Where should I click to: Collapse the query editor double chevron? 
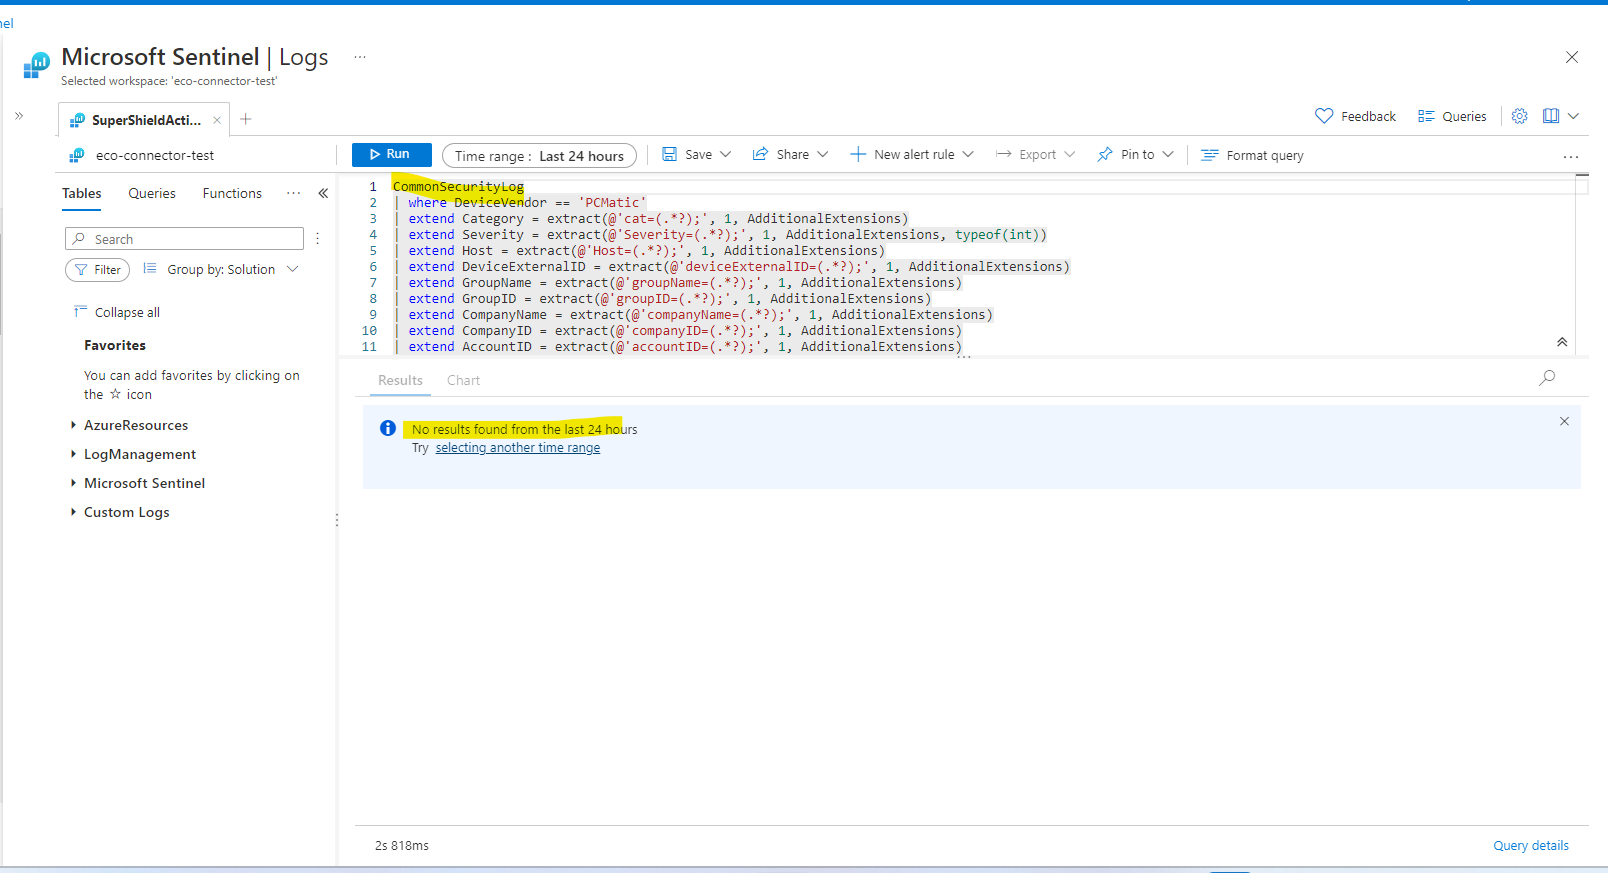point(1562,342)
